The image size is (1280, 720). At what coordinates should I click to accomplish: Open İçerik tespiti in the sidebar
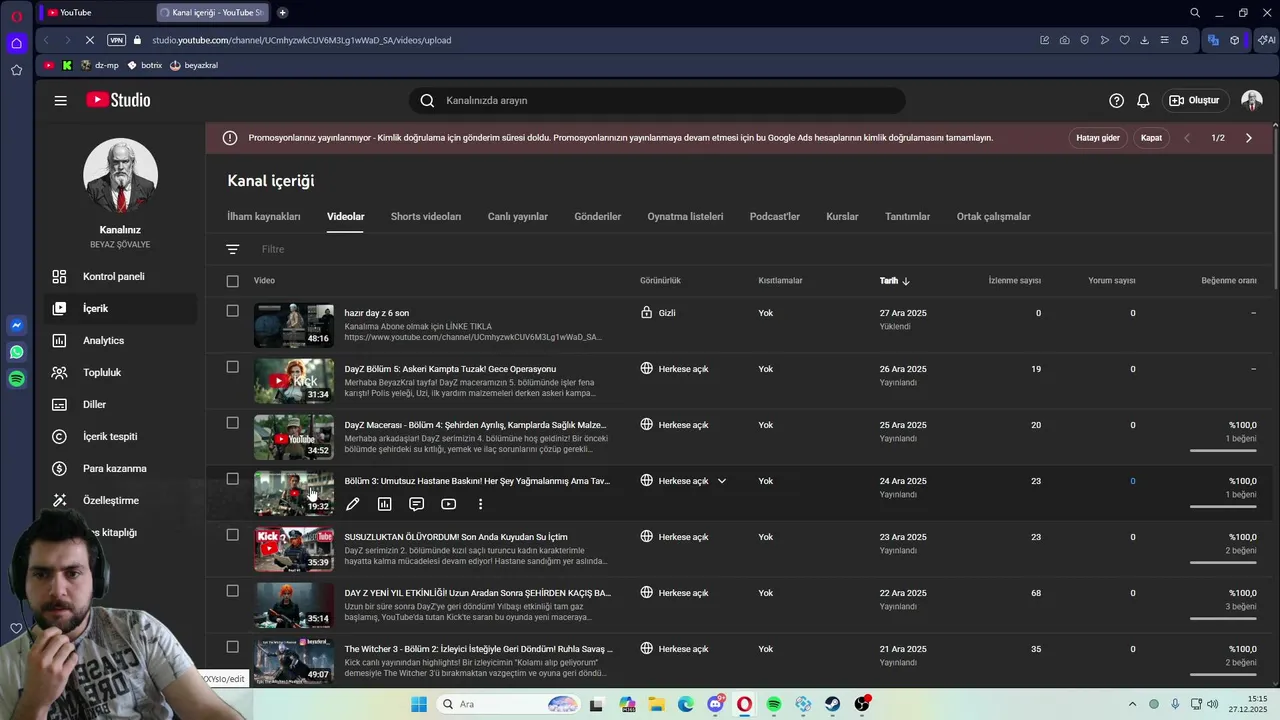pyautogui.click(x=120, y=436)
